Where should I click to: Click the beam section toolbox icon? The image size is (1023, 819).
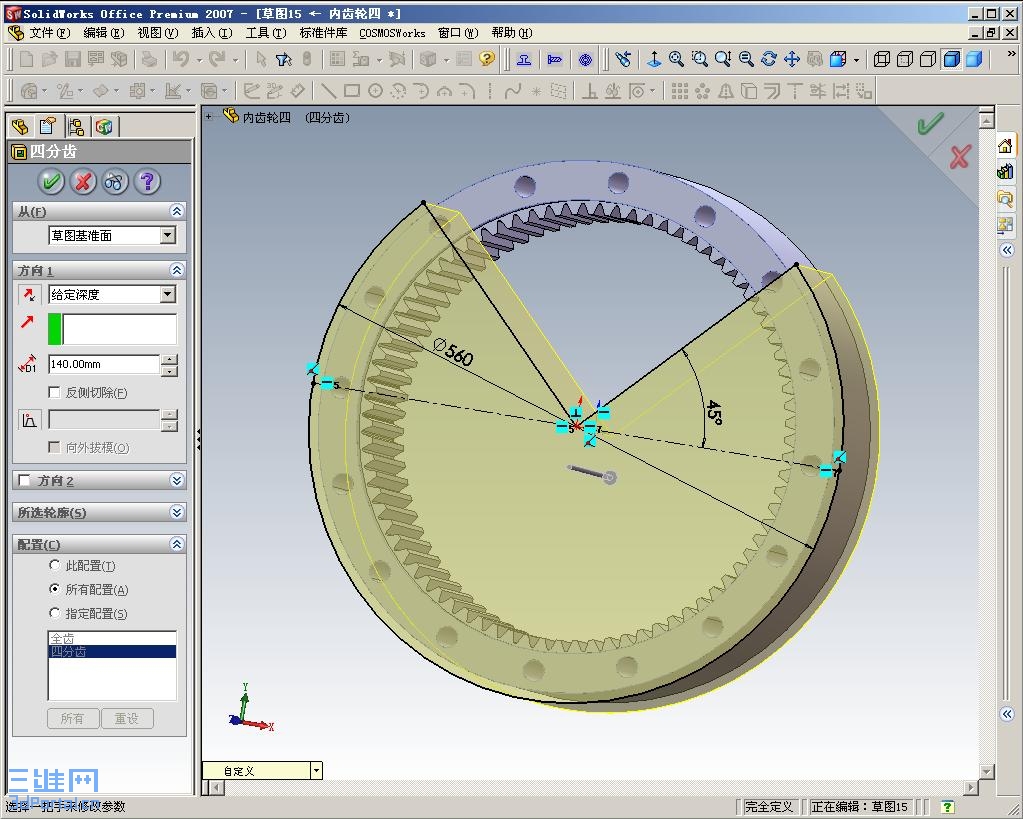[523, 60]
